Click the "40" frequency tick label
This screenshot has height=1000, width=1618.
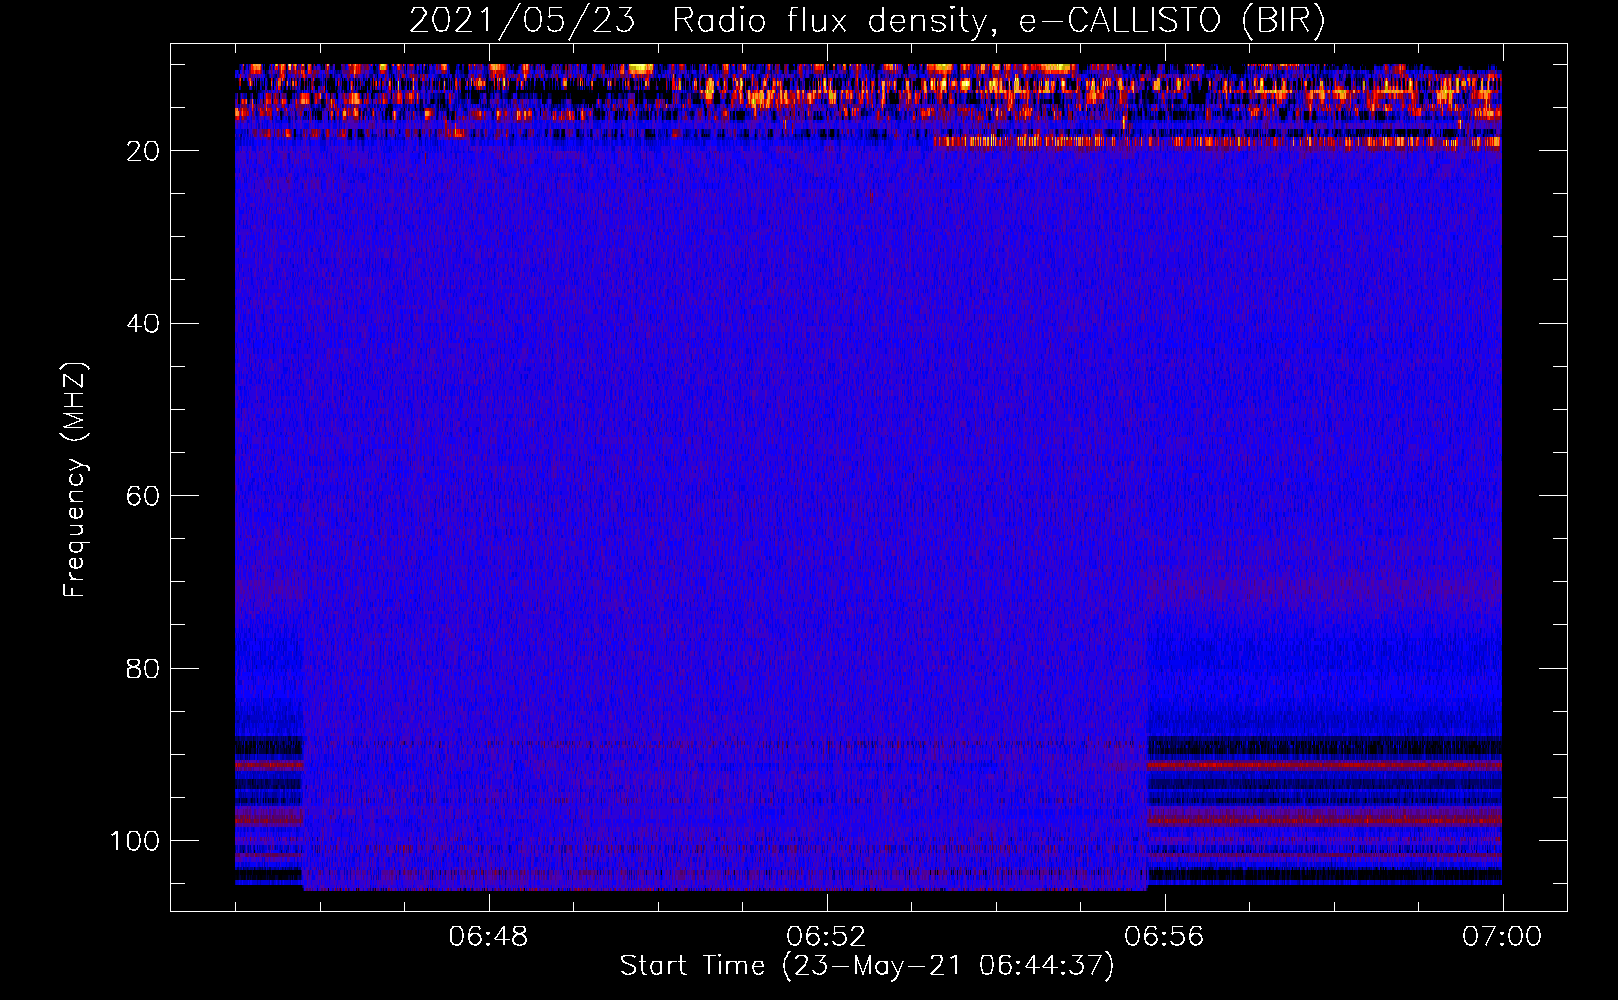144,324
